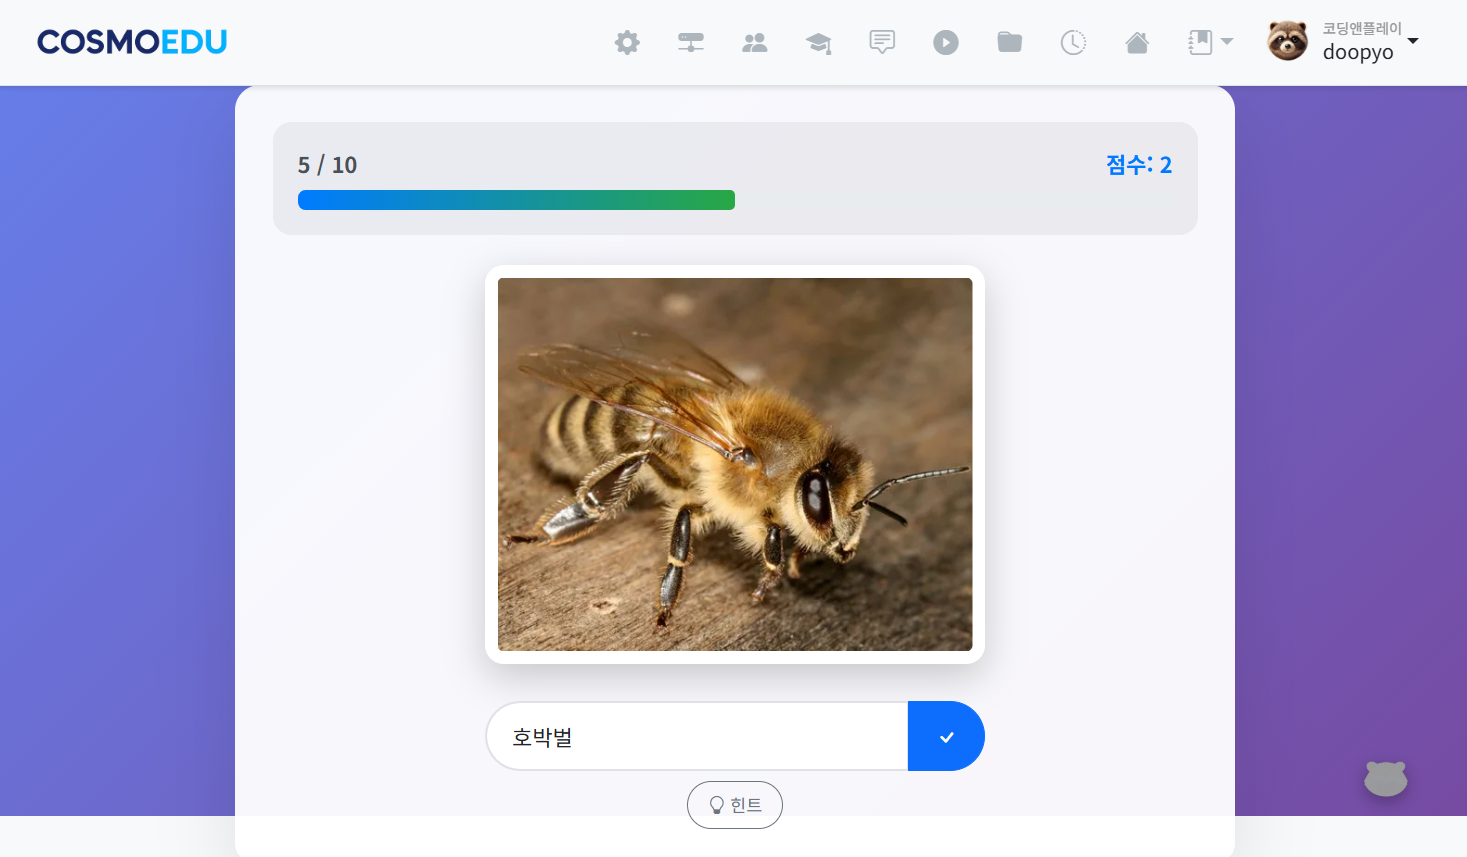Image resolution: width=1467 pixels, height=857 pixels.
Task: Go to the home icon
Action: [x=1137, y=42]
